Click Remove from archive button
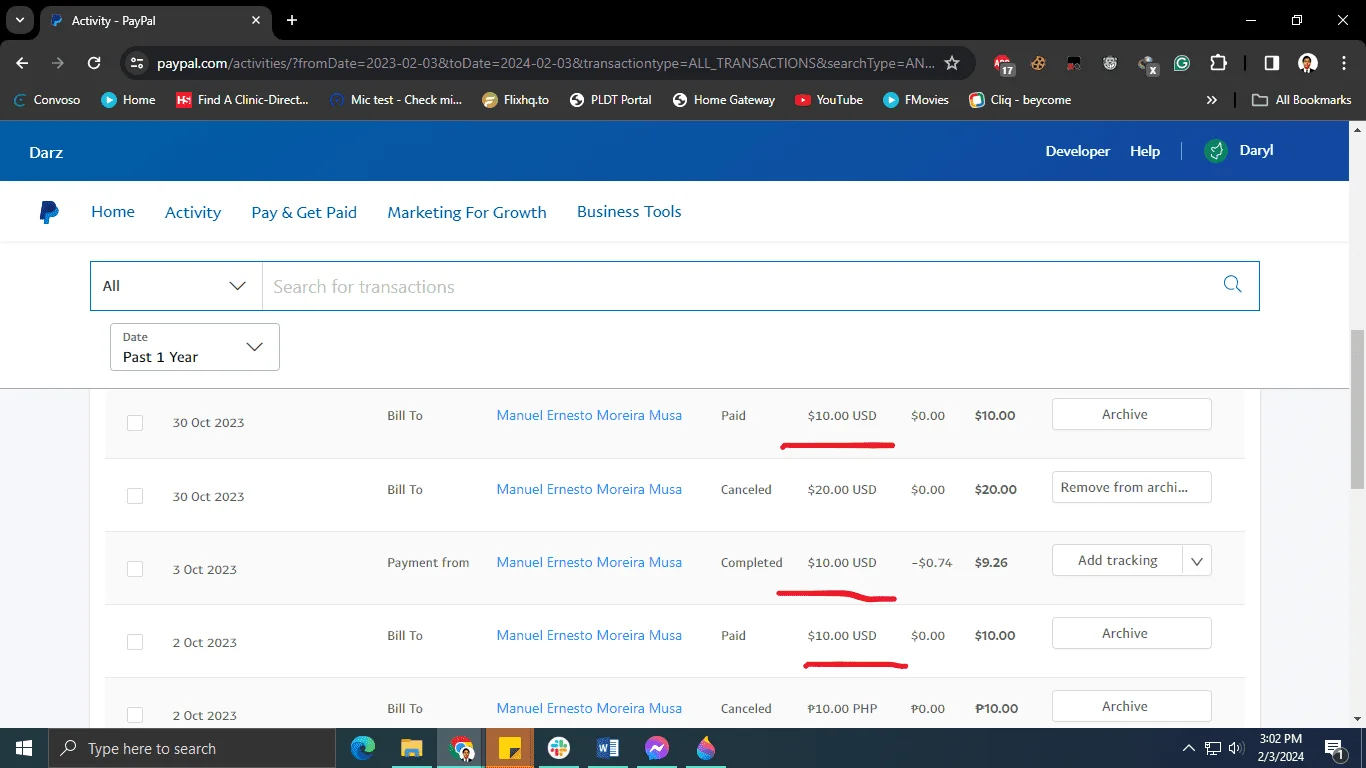This screenshot has width=1366, height=768. 1132,487
